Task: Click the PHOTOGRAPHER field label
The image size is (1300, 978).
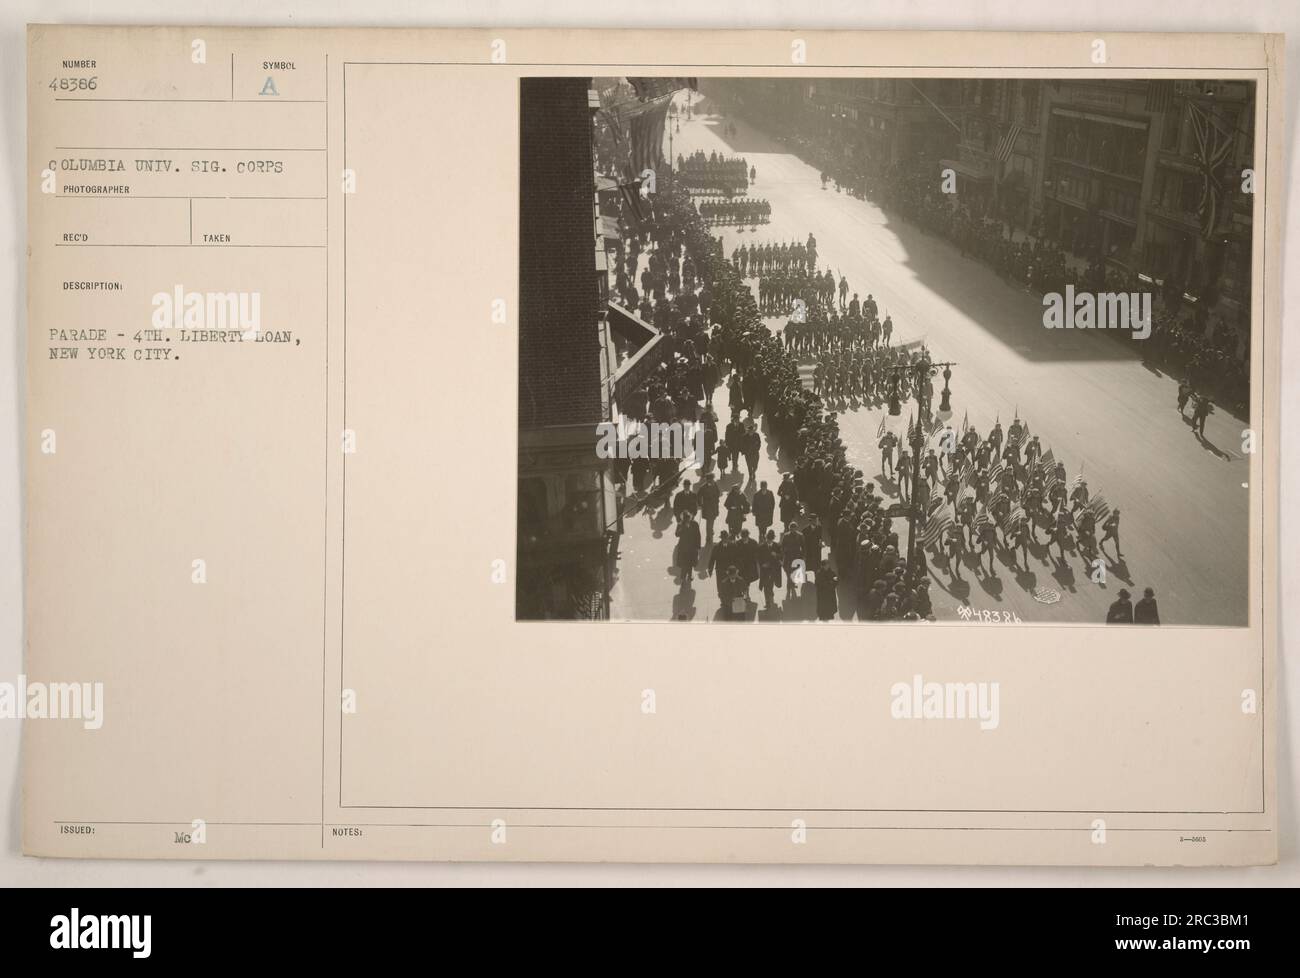Action: click(x=96, y=188)
